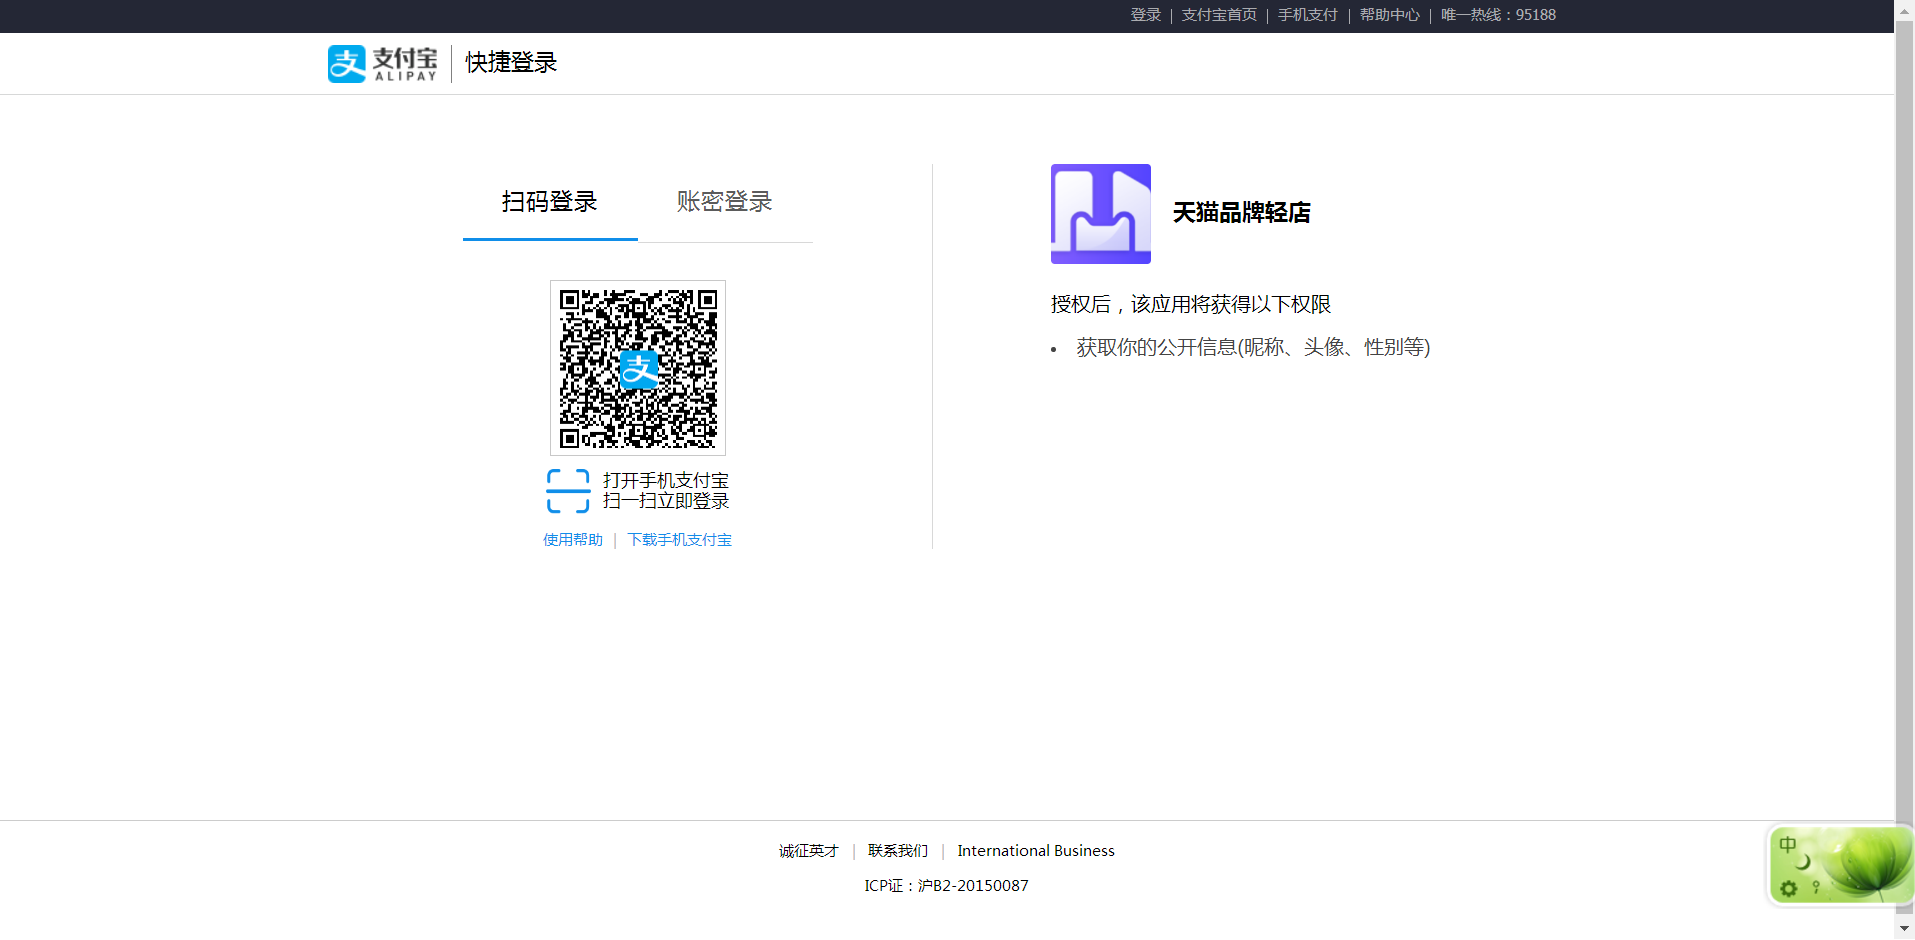This screenshot has height=940, width=1915.
Task: Open the 帮助中心 link
Action: [x=1390, y=15]
